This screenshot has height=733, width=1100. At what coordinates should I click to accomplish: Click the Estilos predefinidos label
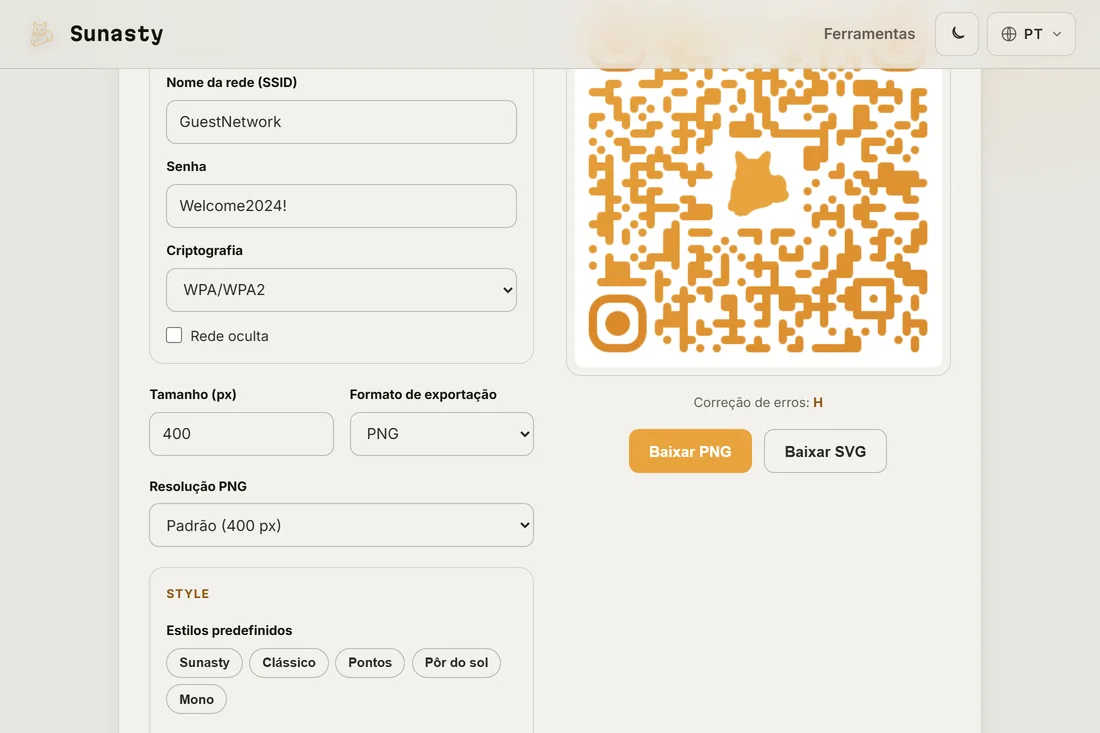pos(229,630)
